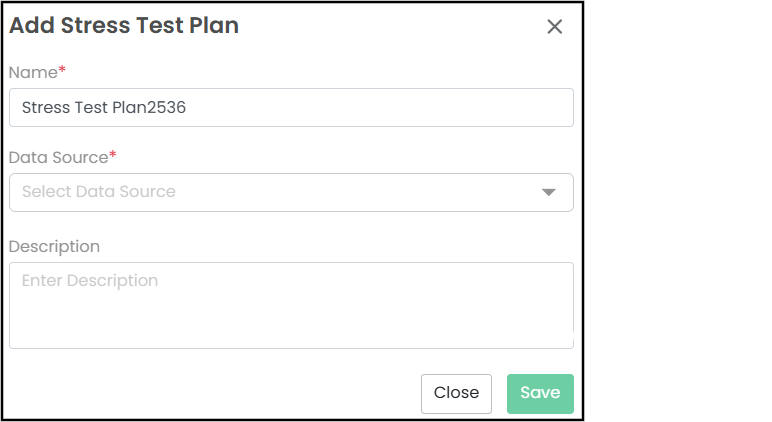Click the Name field label
This screenshot has width=772, height=422.
click(x=33, y=72)
